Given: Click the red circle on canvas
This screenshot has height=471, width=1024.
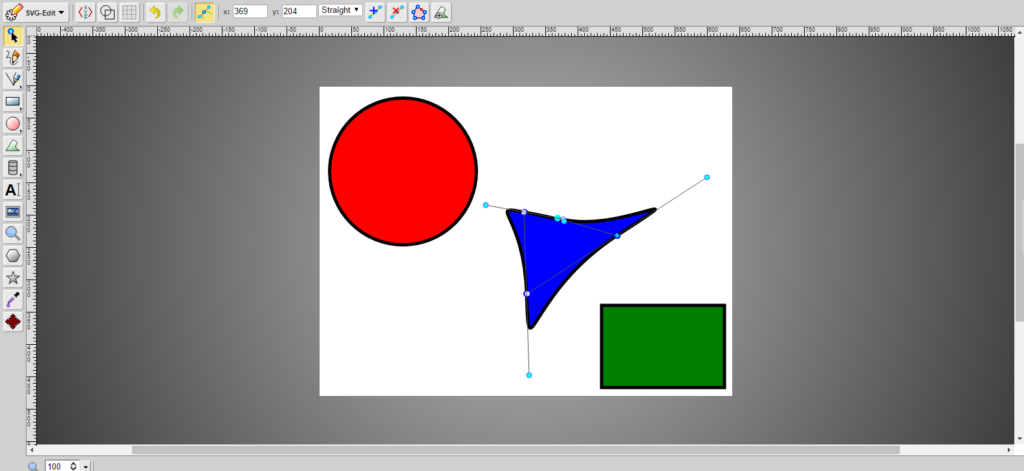Looking at the screenshot, I should coord(403,171).
